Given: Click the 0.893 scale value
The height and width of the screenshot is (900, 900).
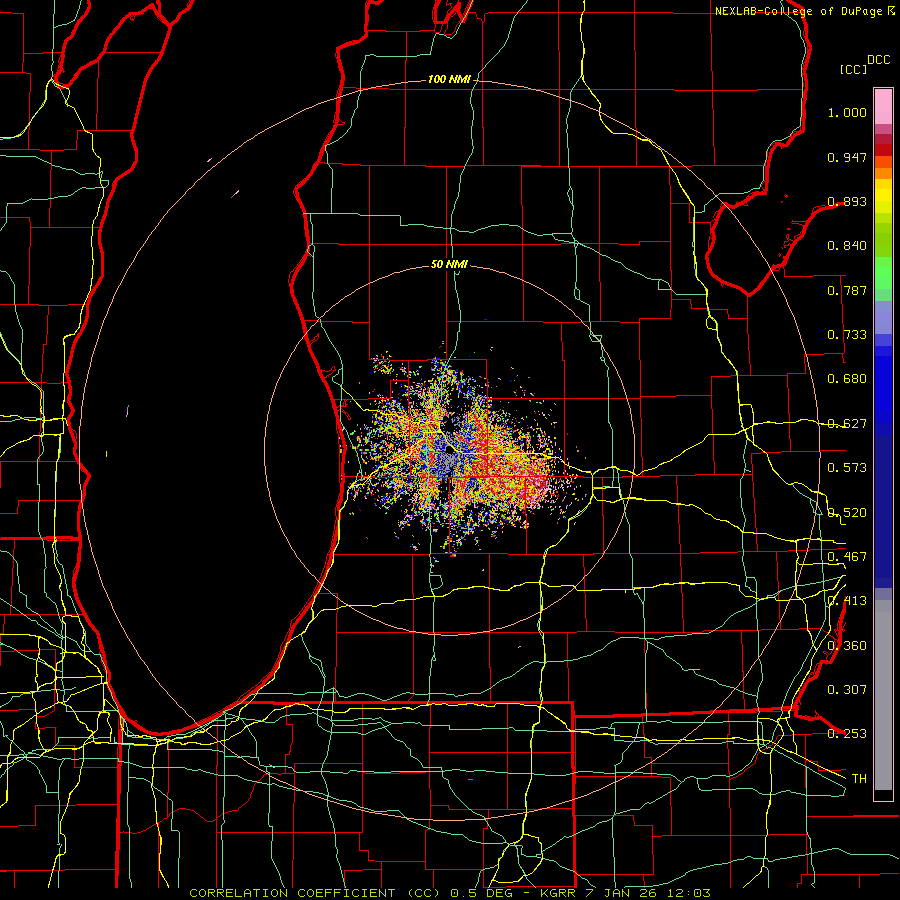Looking at the screenshot, I should click(x=847, y=201).
